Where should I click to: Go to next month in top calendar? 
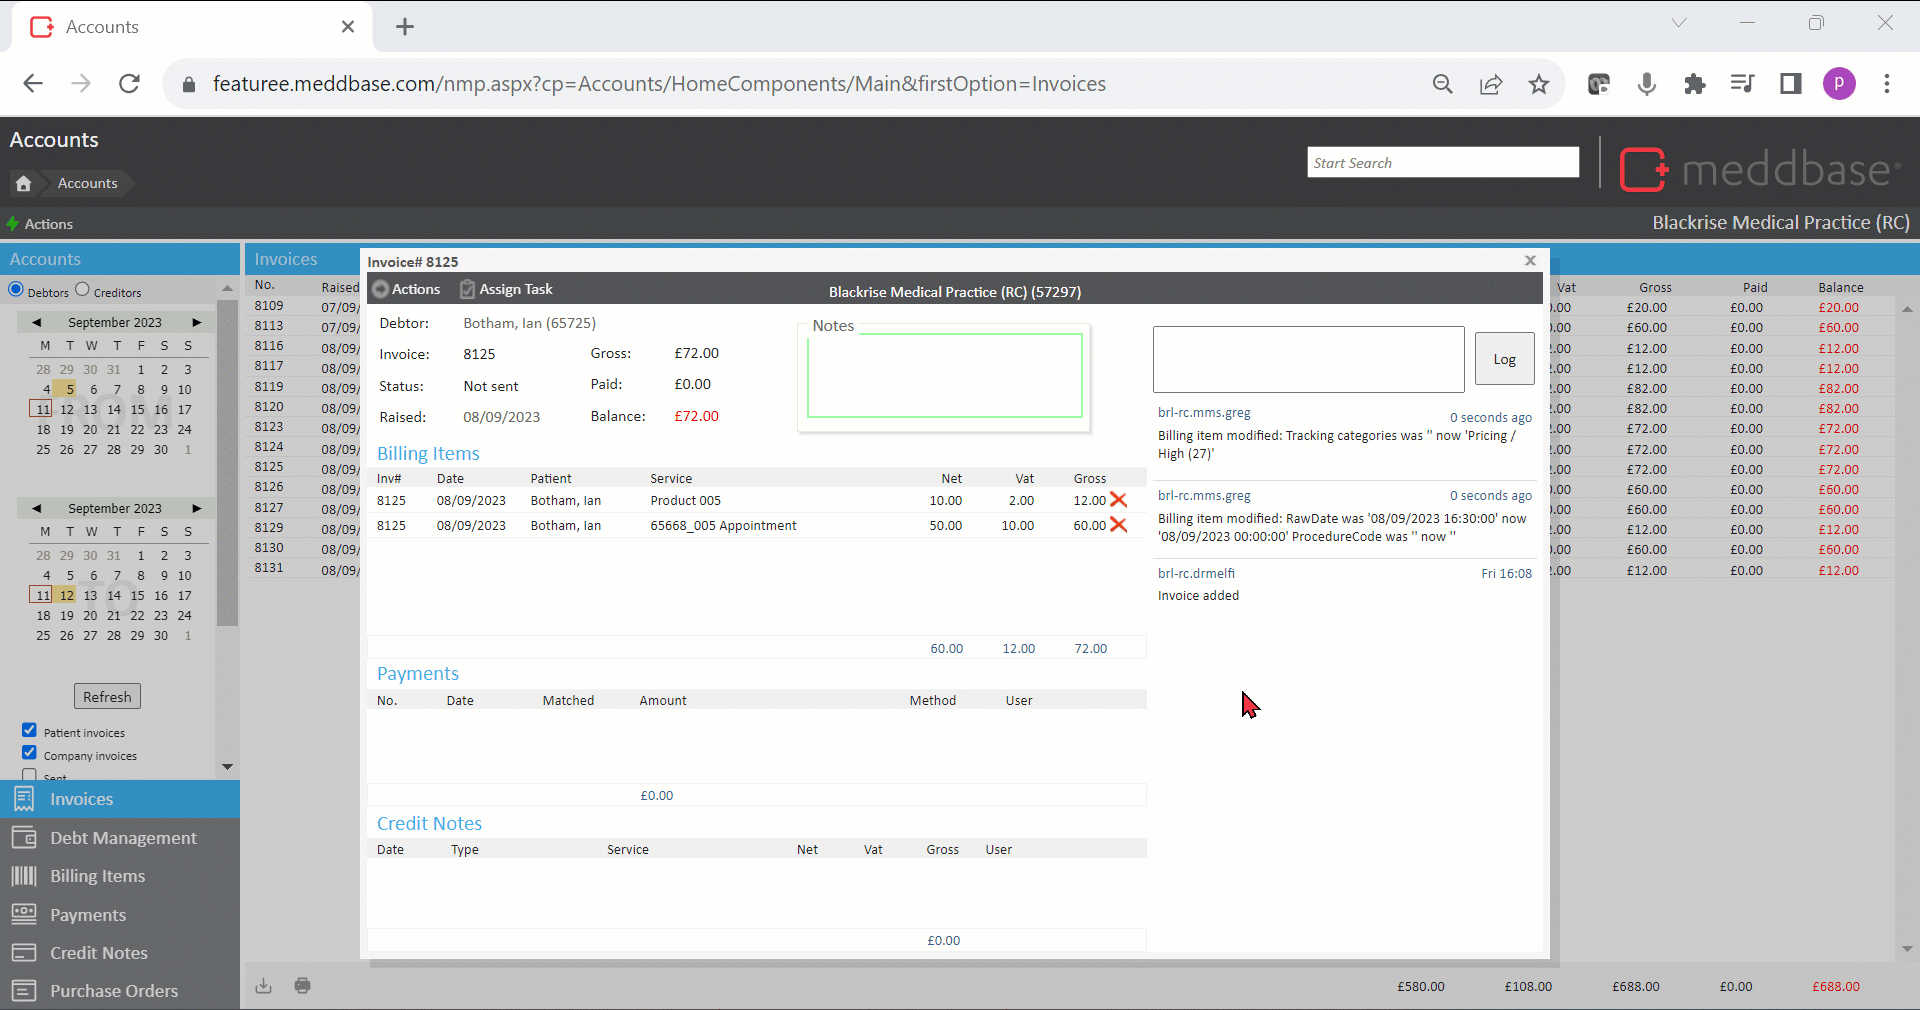click(x=197, y=322)
